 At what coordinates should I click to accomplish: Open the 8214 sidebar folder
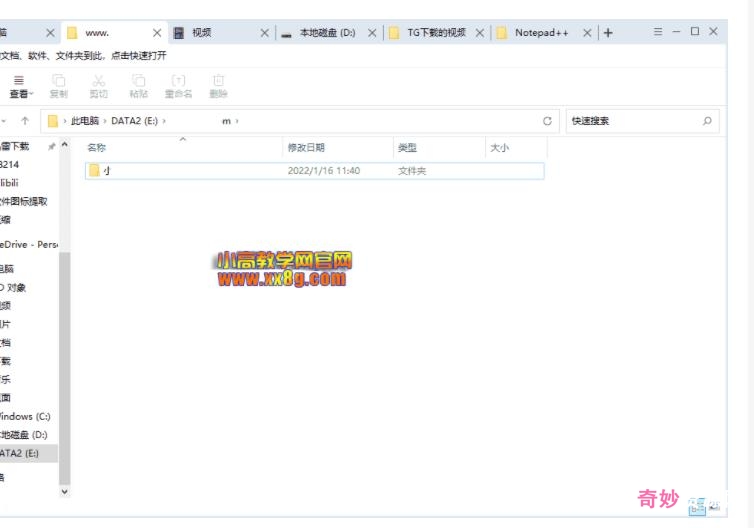coord(10,164)
